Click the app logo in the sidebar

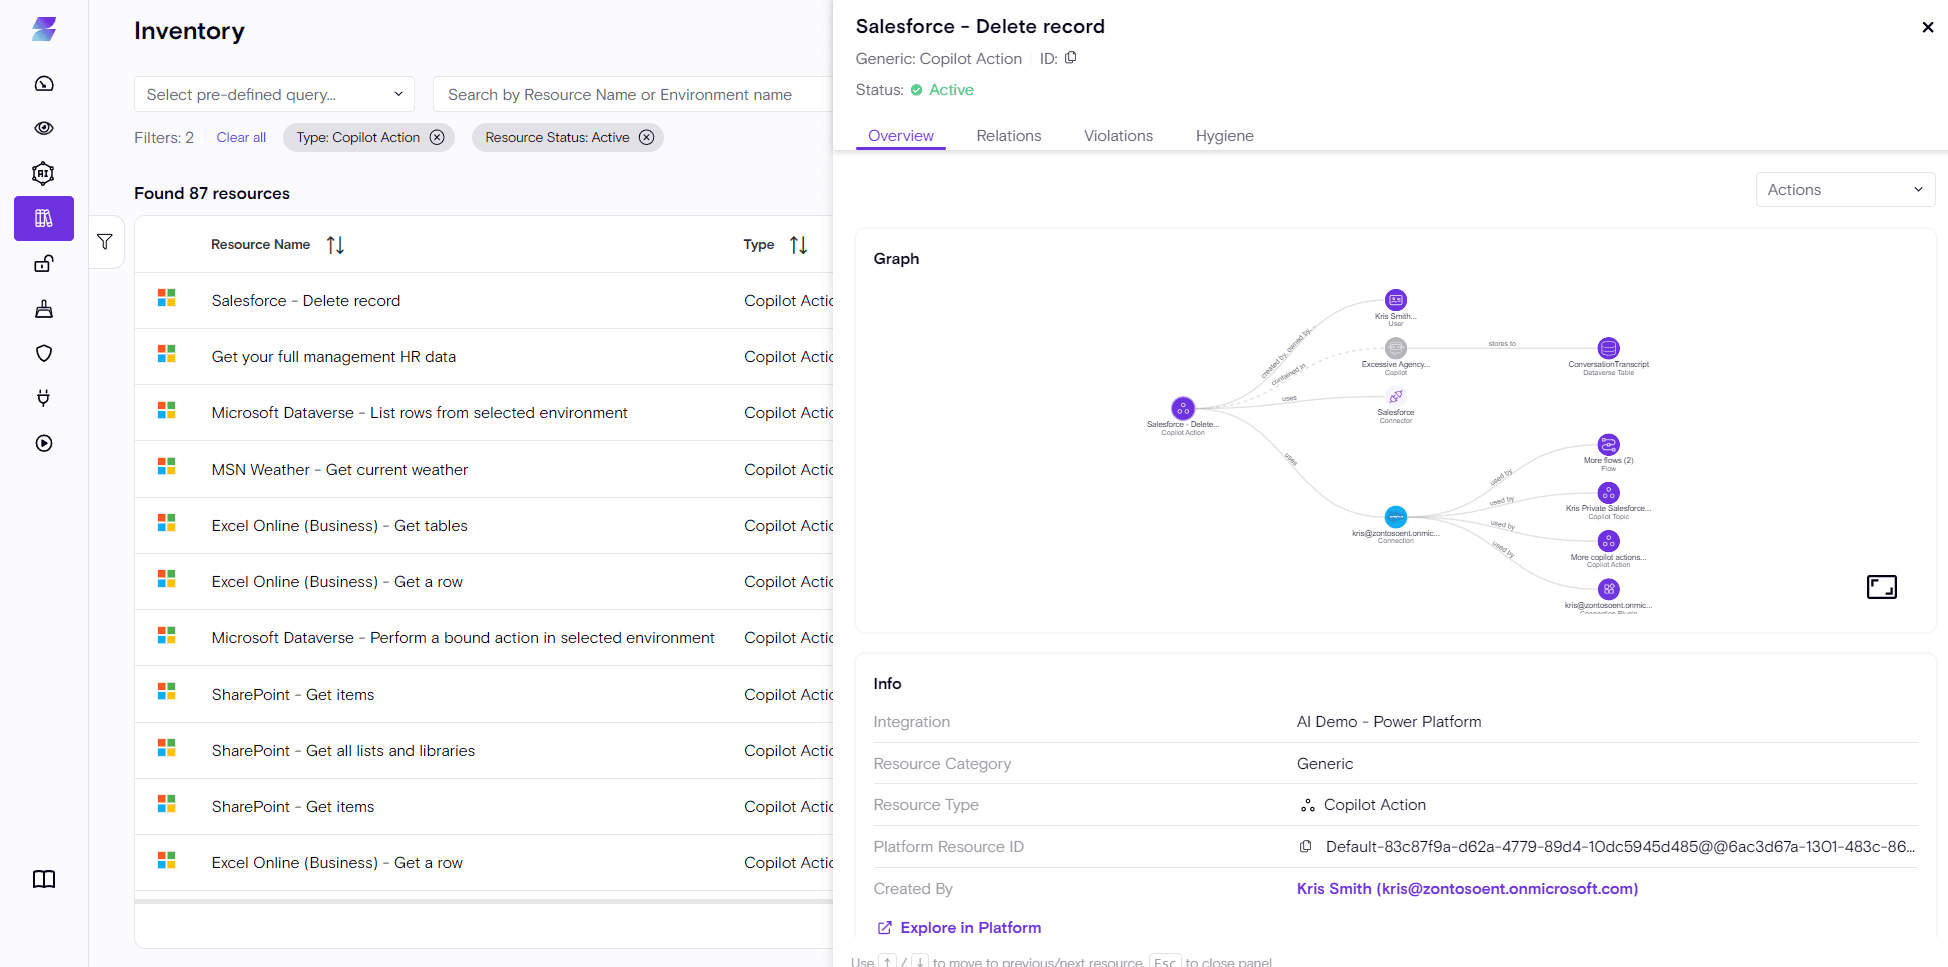pos(44,29)
